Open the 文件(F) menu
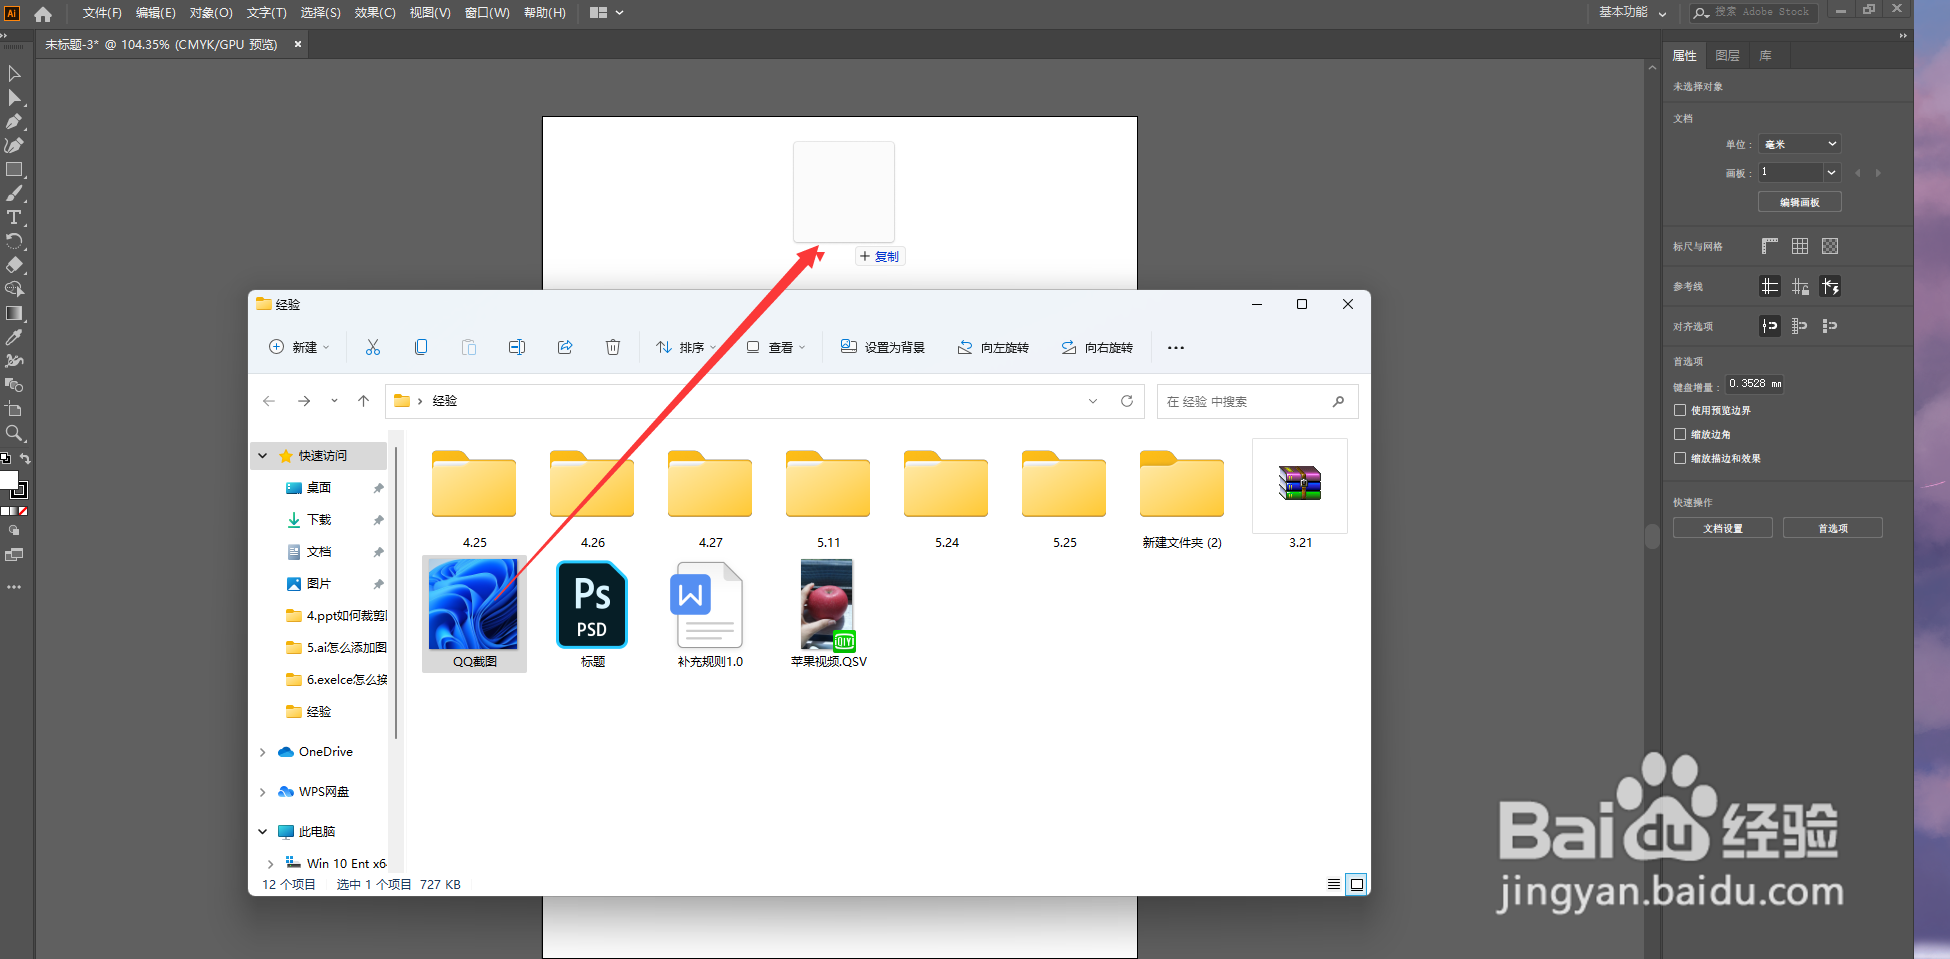The image size is (1950, 959). tap(102, 13)
